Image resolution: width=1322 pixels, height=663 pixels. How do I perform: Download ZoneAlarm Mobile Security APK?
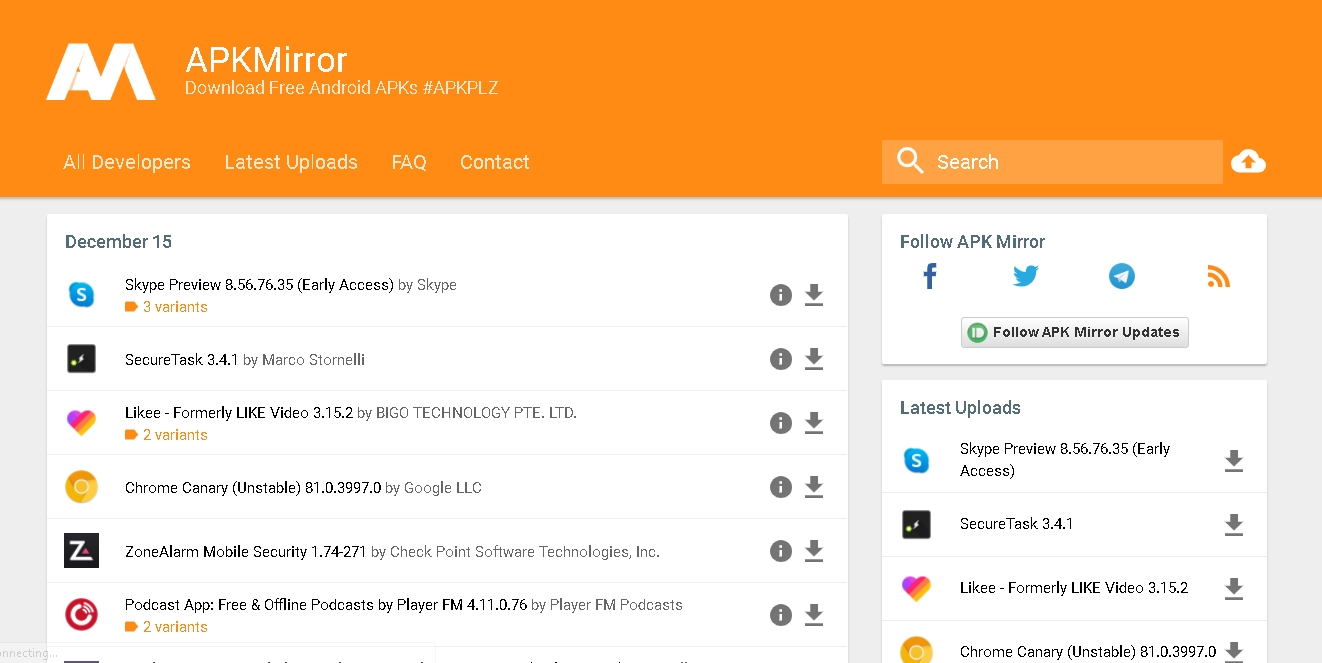pos(814,551)
